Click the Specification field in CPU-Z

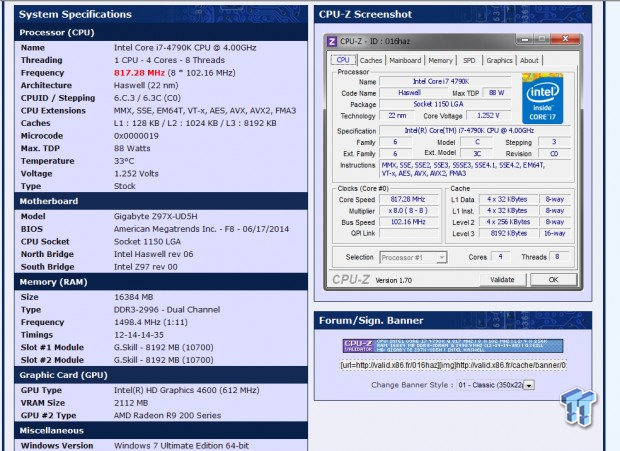[x=474, y=130]
